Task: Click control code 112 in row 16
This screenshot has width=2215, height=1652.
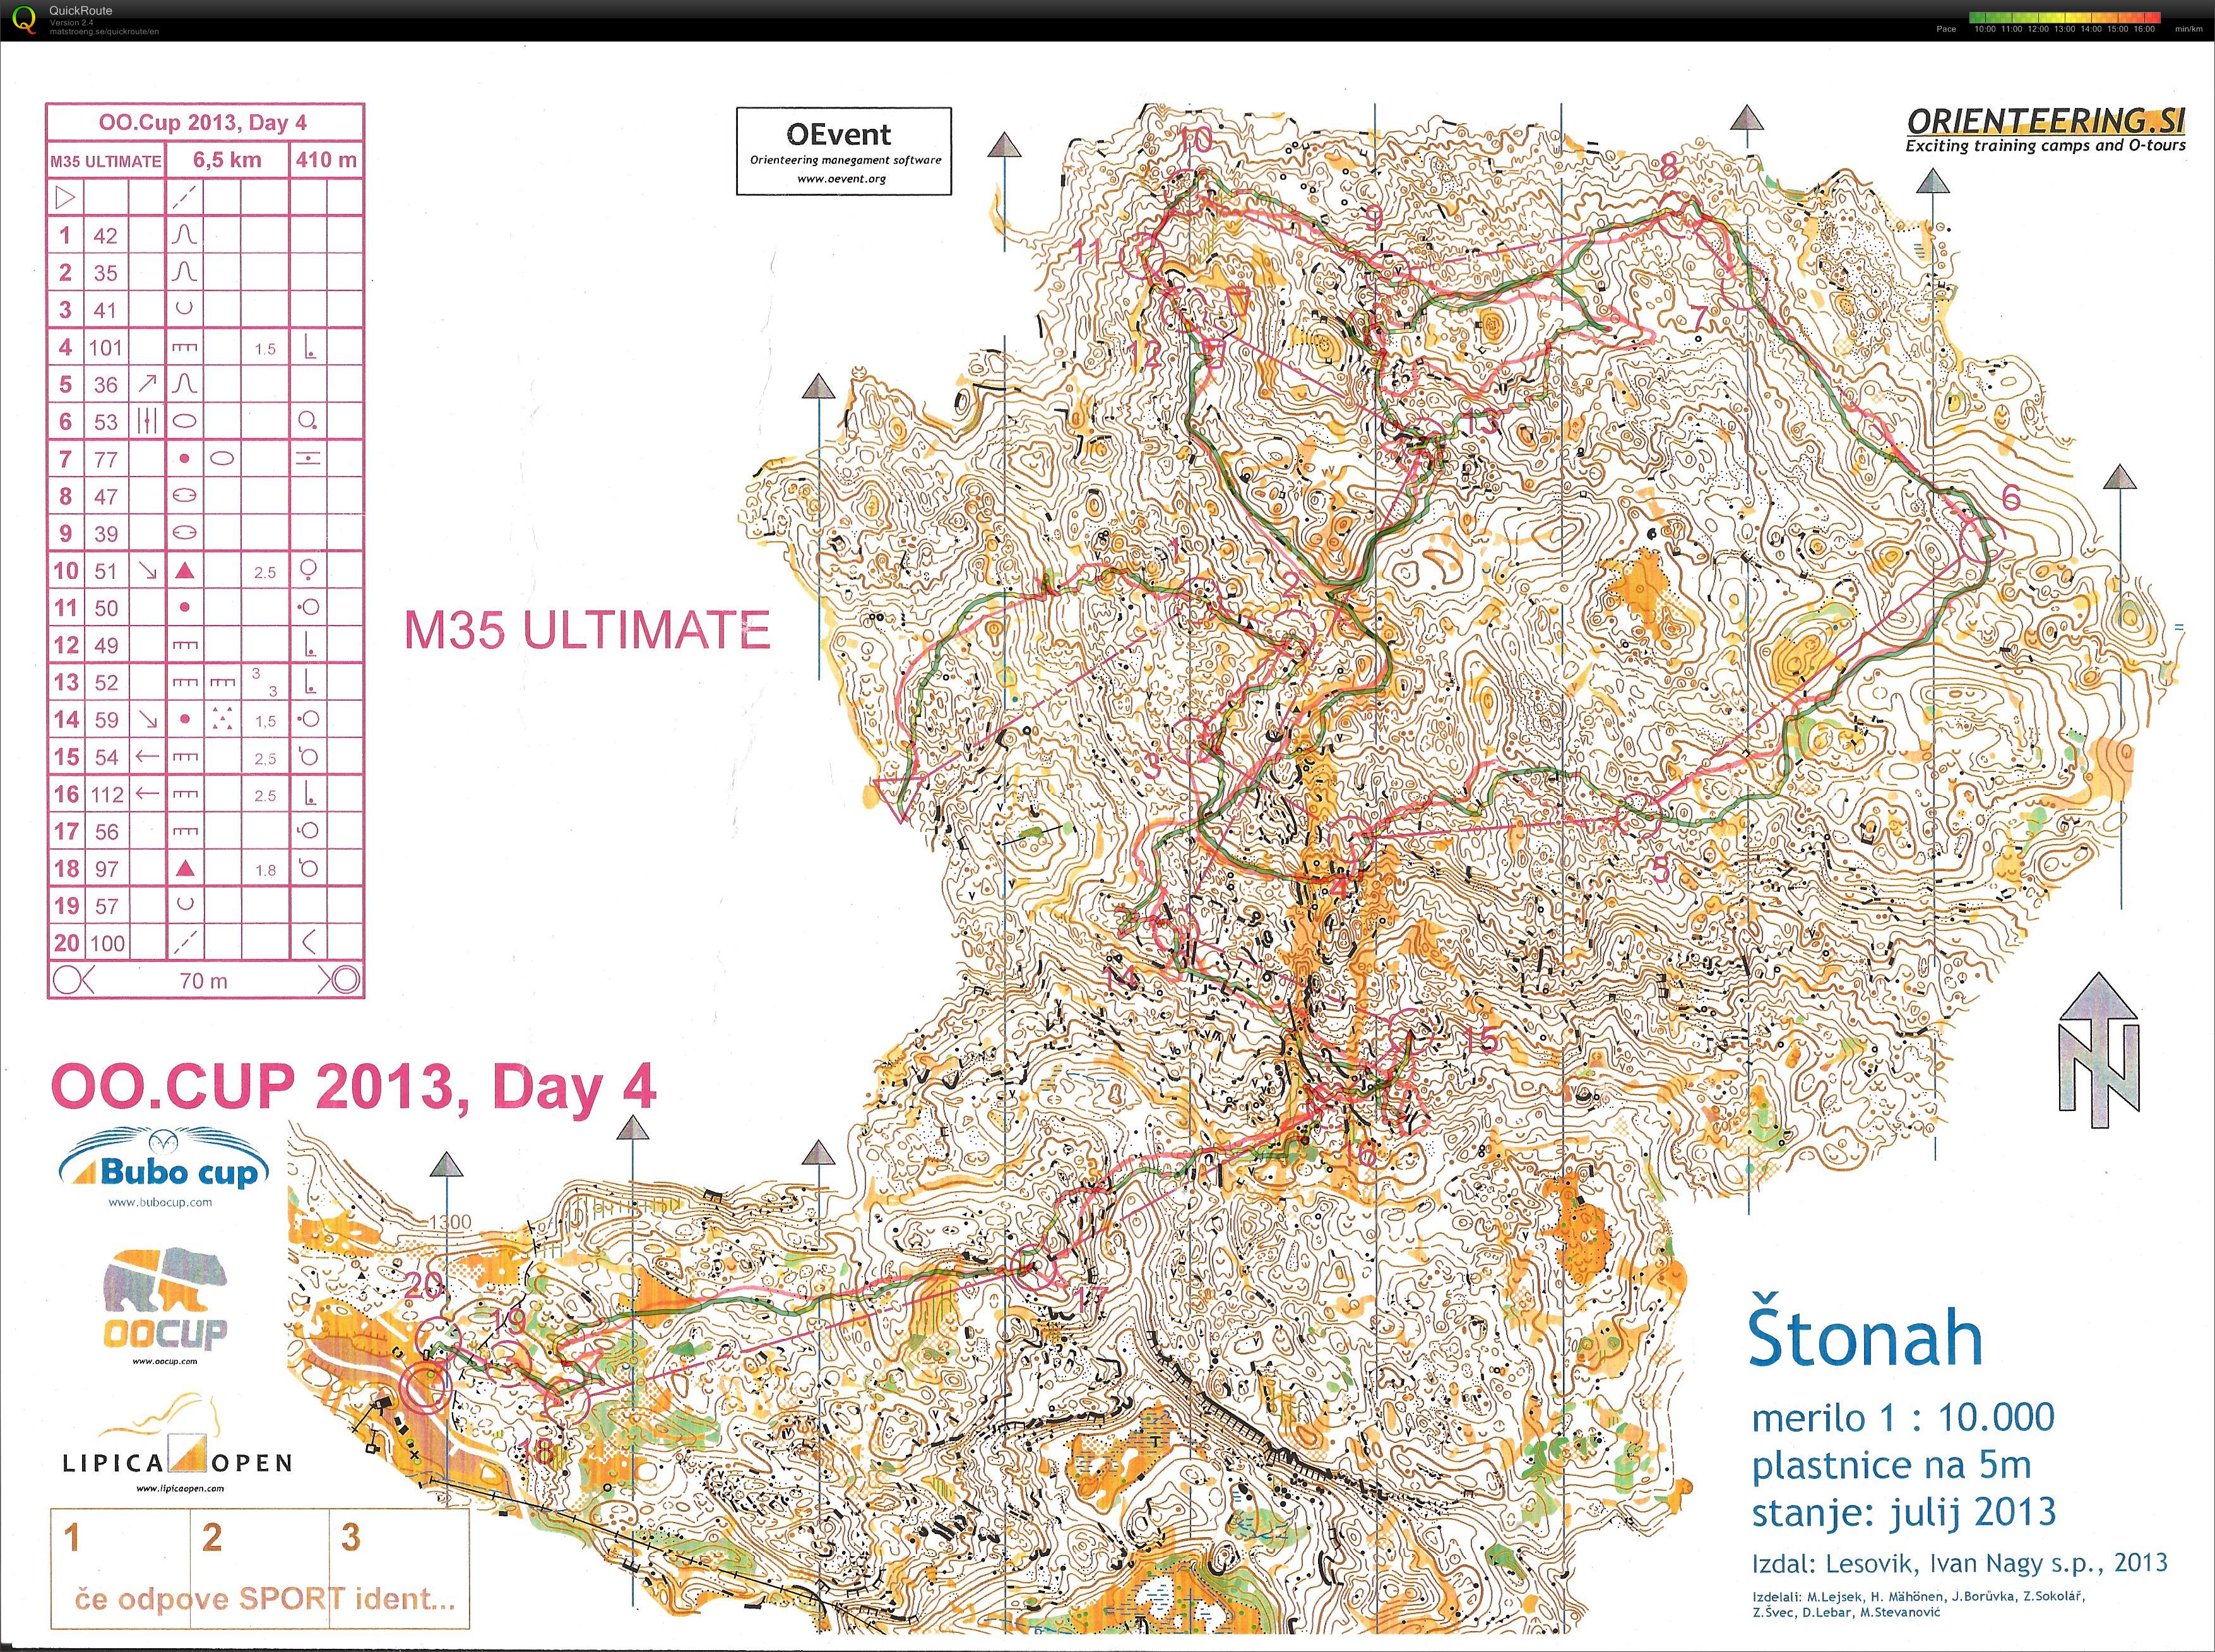Action: 106,795
